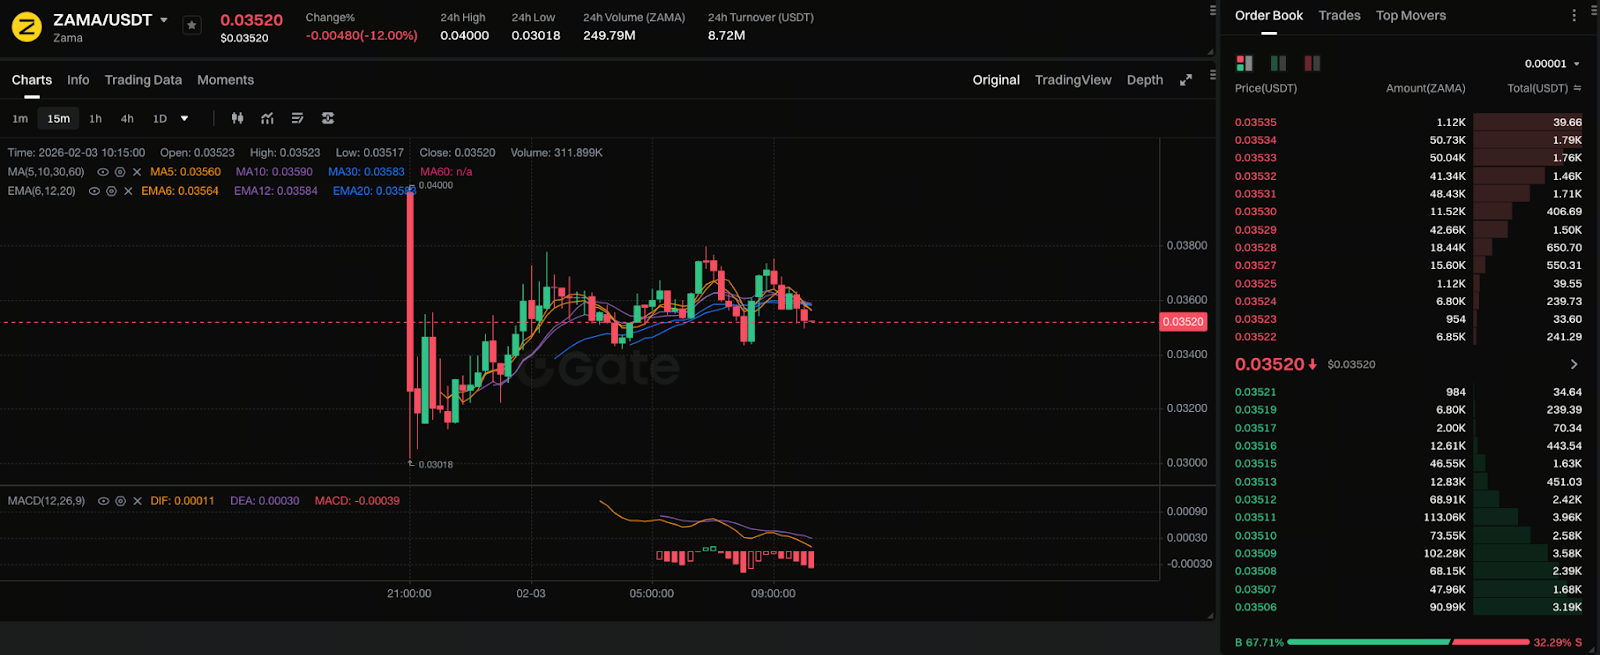Click the 24h Turnover value 8.72M
The image size is (1600, 655).
726,35
